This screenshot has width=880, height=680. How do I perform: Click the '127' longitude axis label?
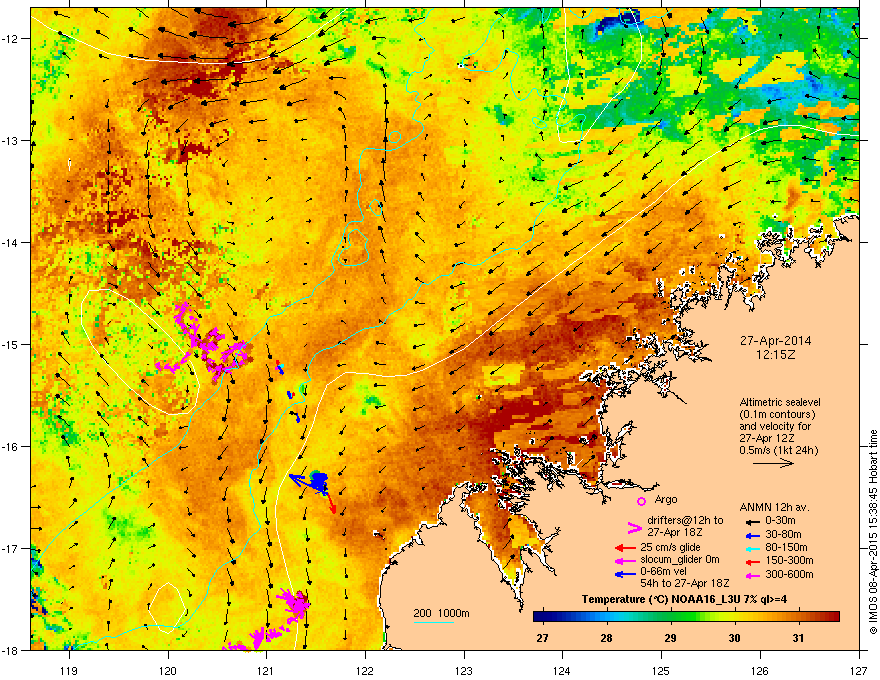click(859, 670)
